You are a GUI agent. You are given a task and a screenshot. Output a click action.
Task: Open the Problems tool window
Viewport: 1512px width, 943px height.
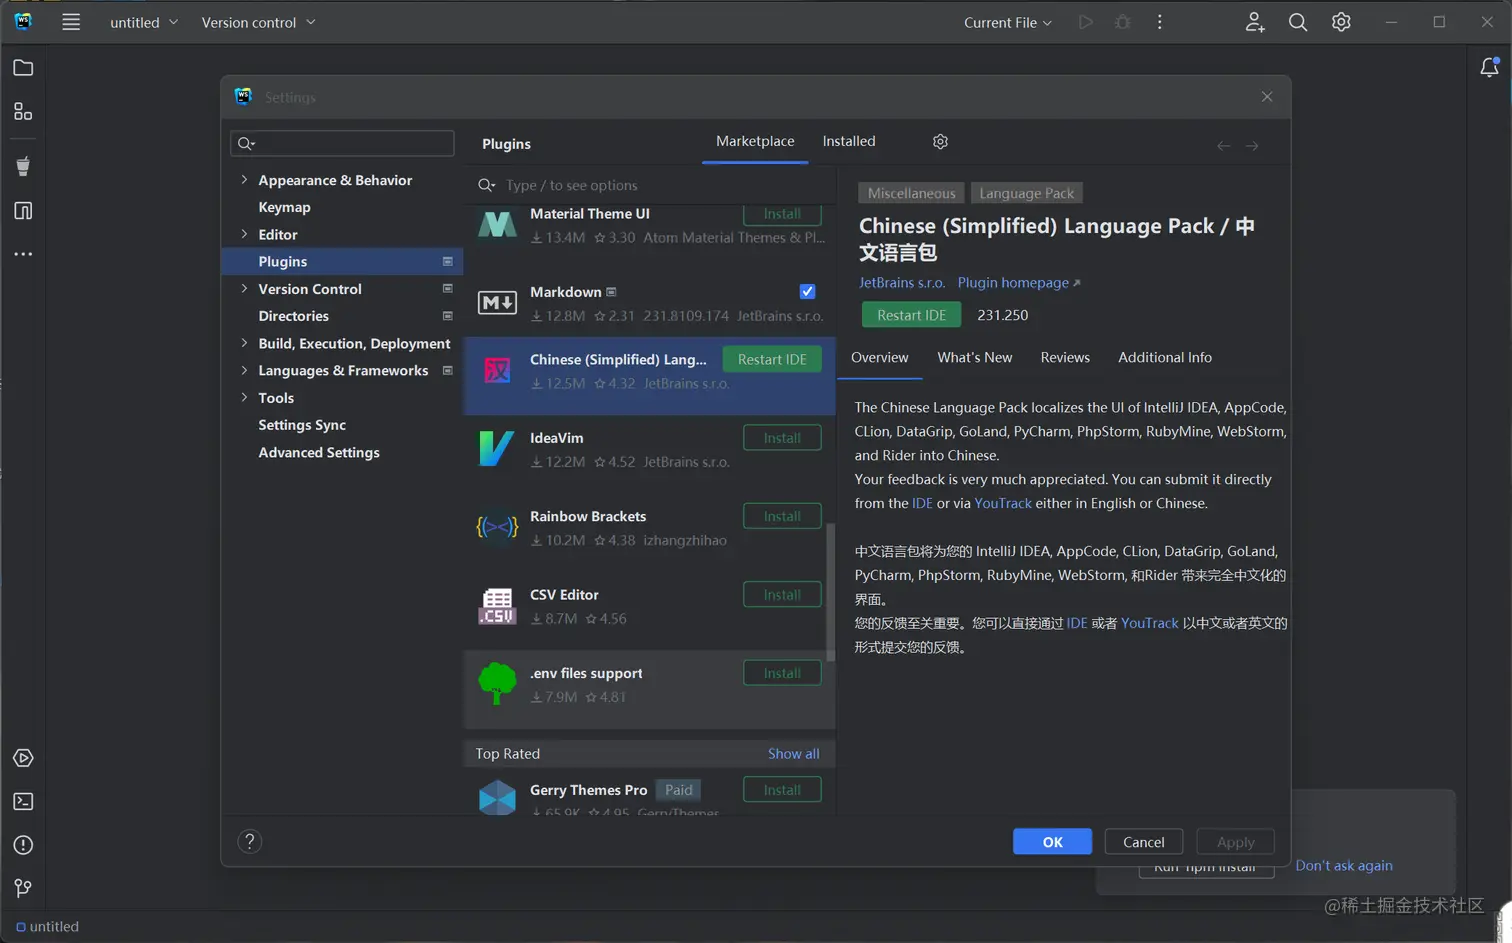click(x=23, y=846)
